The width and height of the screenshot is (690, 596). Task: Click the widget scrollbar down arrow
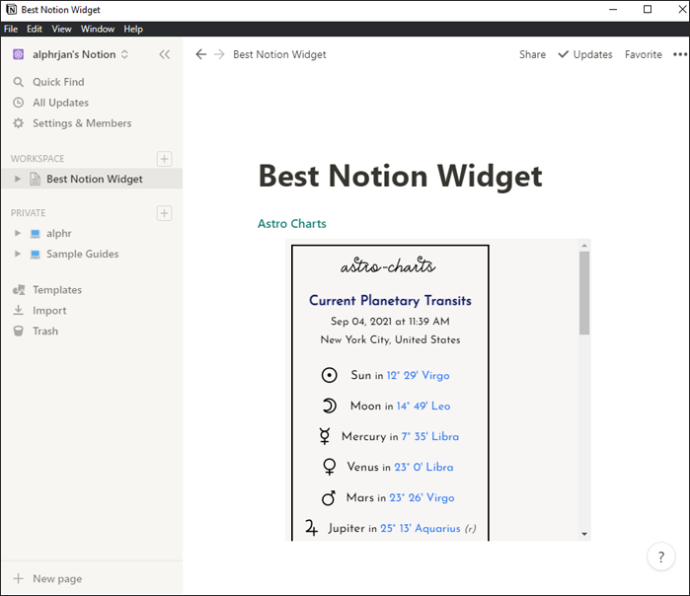click(x=584, y=534)
